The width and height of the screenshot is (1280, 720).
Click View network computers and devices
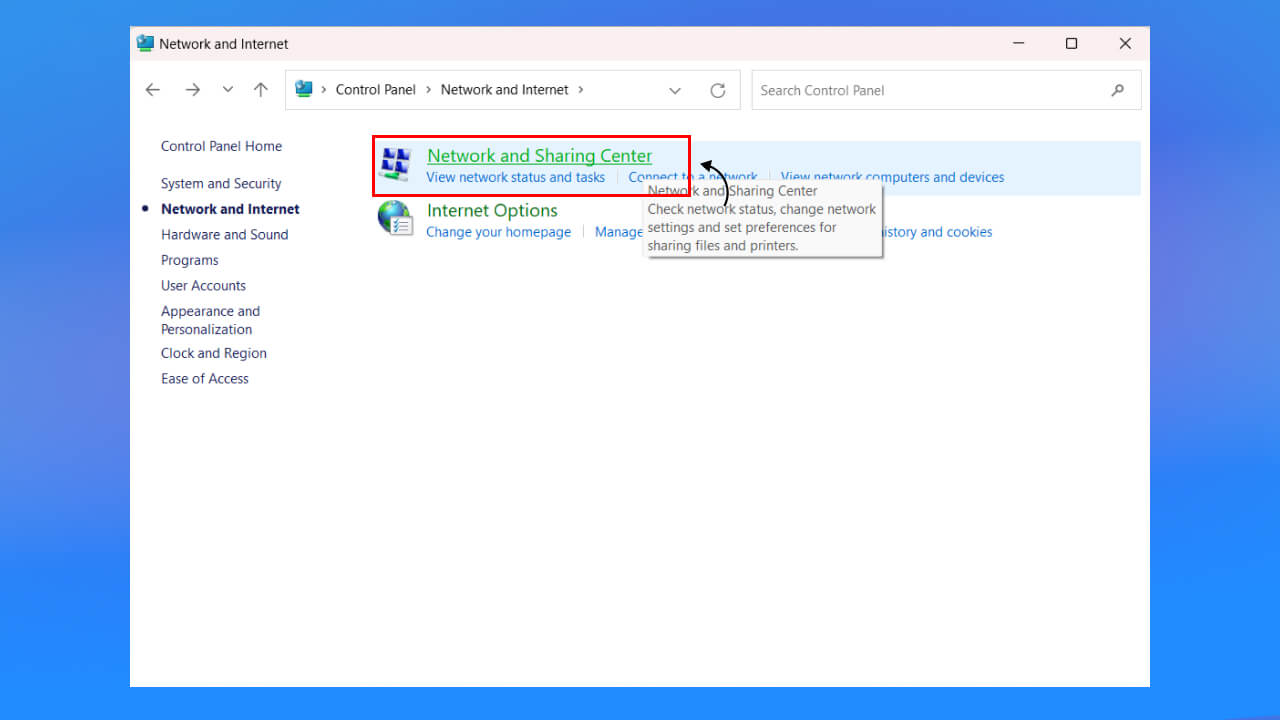892,177
